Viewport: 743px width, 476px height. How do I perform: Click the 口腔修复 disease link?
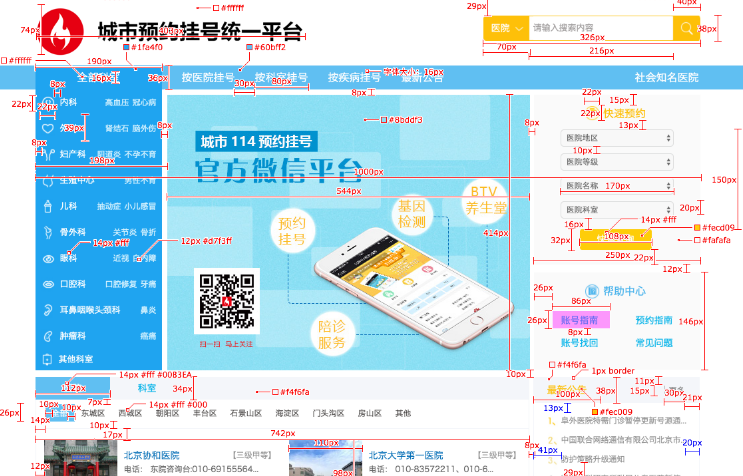pyautogui.click(x=120, y=284)
